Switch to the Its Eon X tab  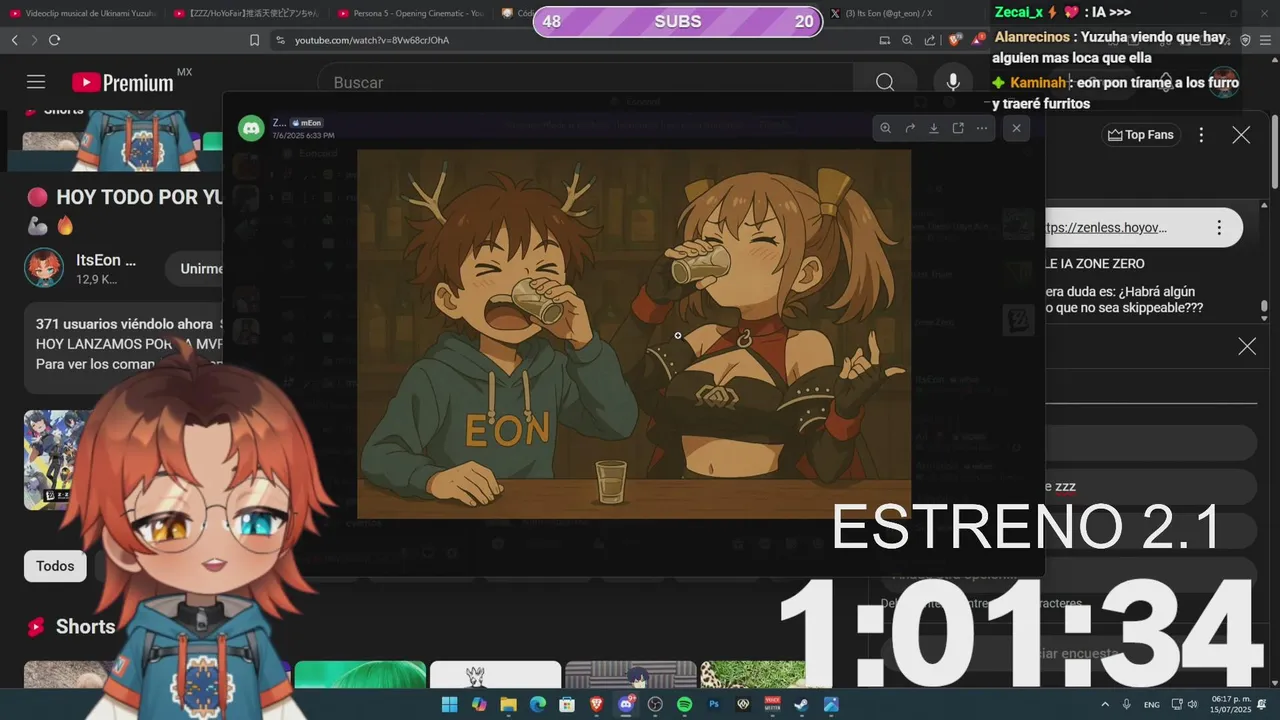coord(884,14)
